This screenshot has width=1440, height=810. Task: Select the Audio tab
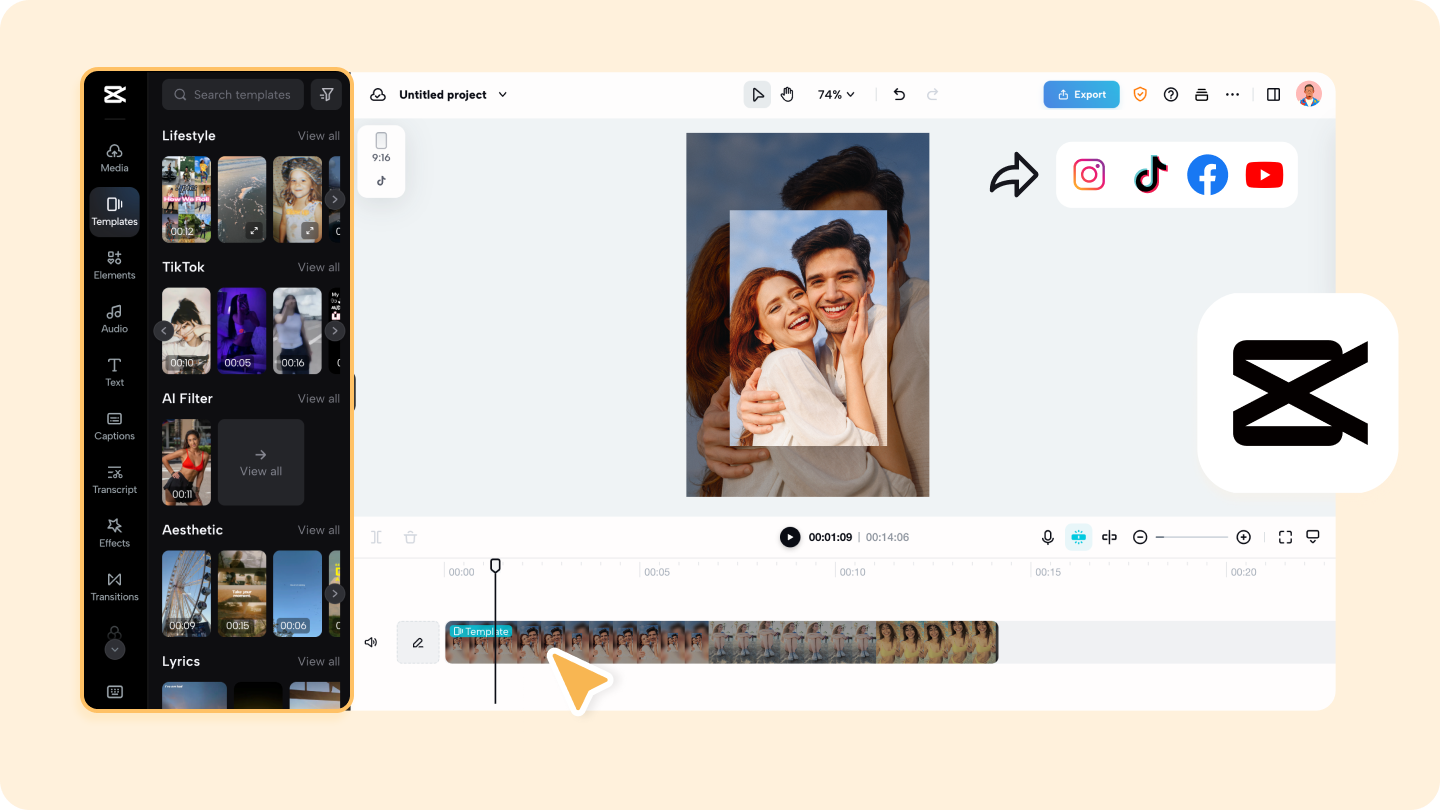[x=114, y=319]
